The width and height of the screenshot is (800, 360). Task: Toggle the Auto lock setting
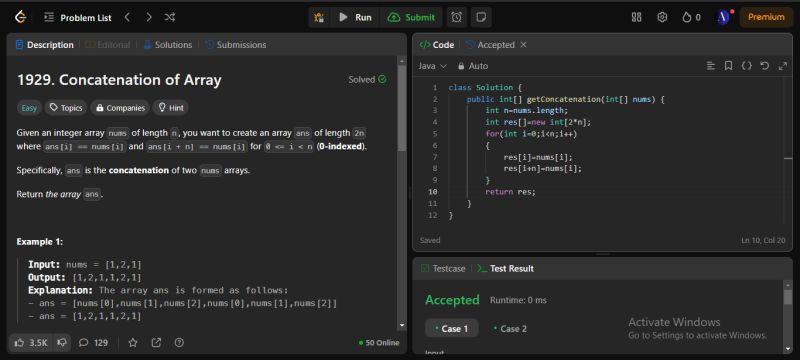(x=473, y=66)
